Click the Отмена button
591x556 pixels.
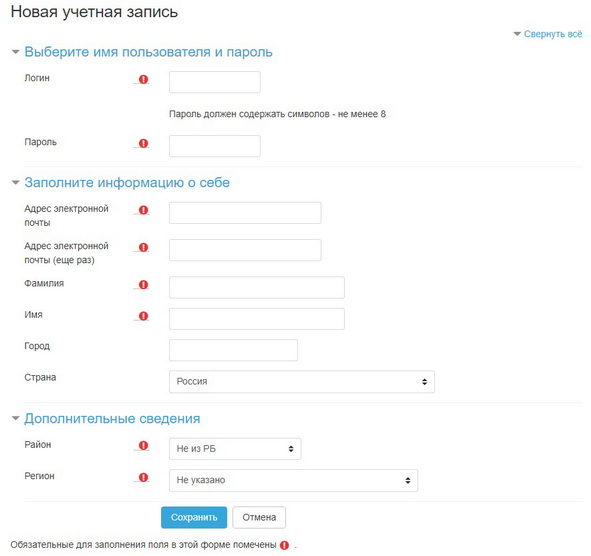tap(259, 517)
